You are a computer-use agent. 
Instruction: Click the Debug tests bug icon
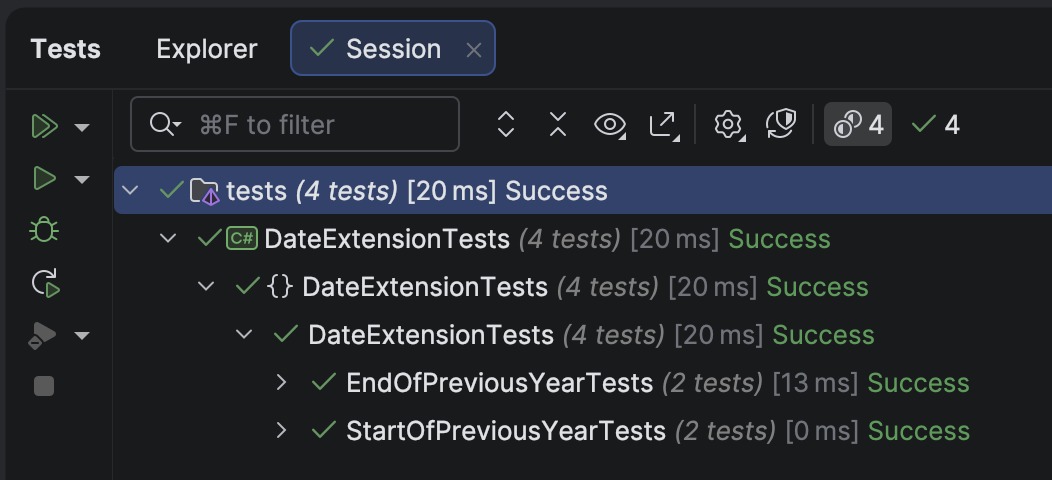click(x=44, y=231)
